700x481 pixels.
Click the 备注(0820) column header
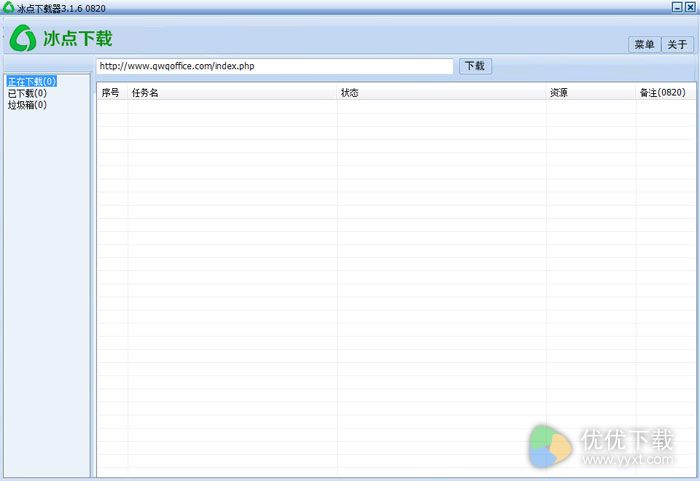pyautogui.click(x=666, y=92)
